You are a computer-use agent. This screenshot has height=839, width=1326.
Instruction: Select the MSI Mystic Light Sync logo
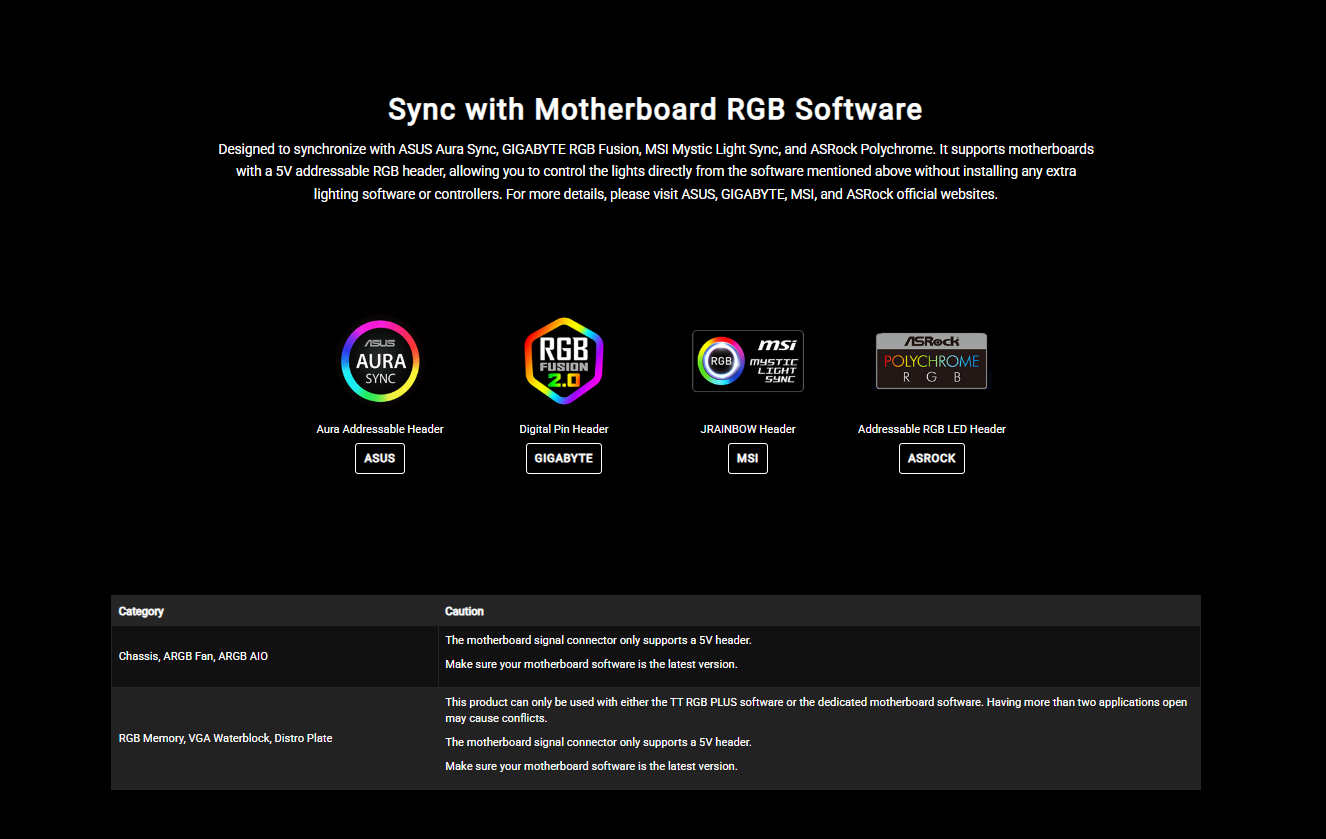pyautogui.click(x=748, y=361)
